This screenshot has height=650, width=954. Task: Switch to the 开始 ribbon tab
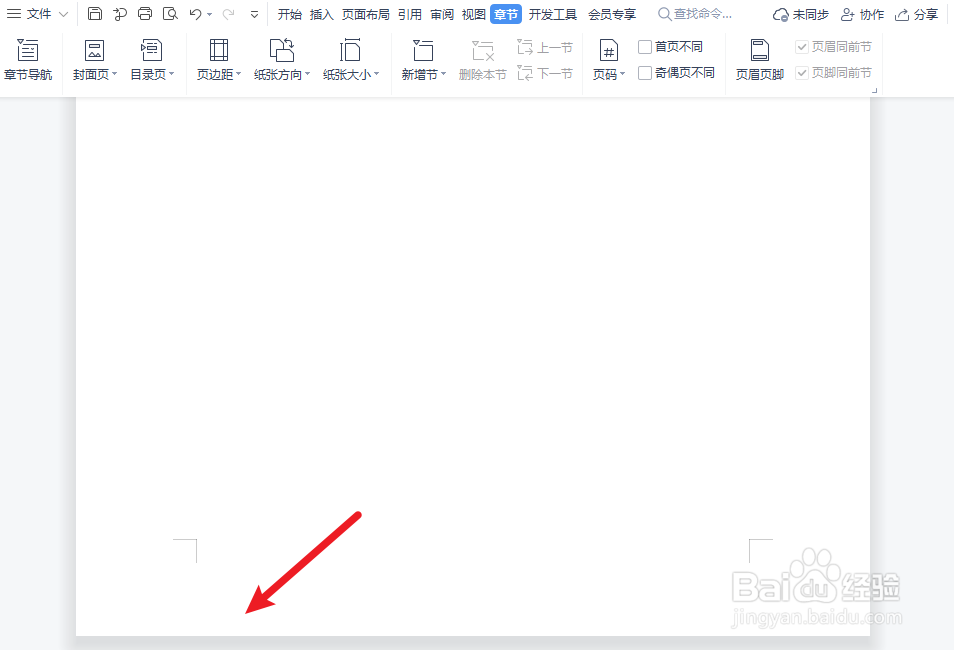tap(289, 14)
